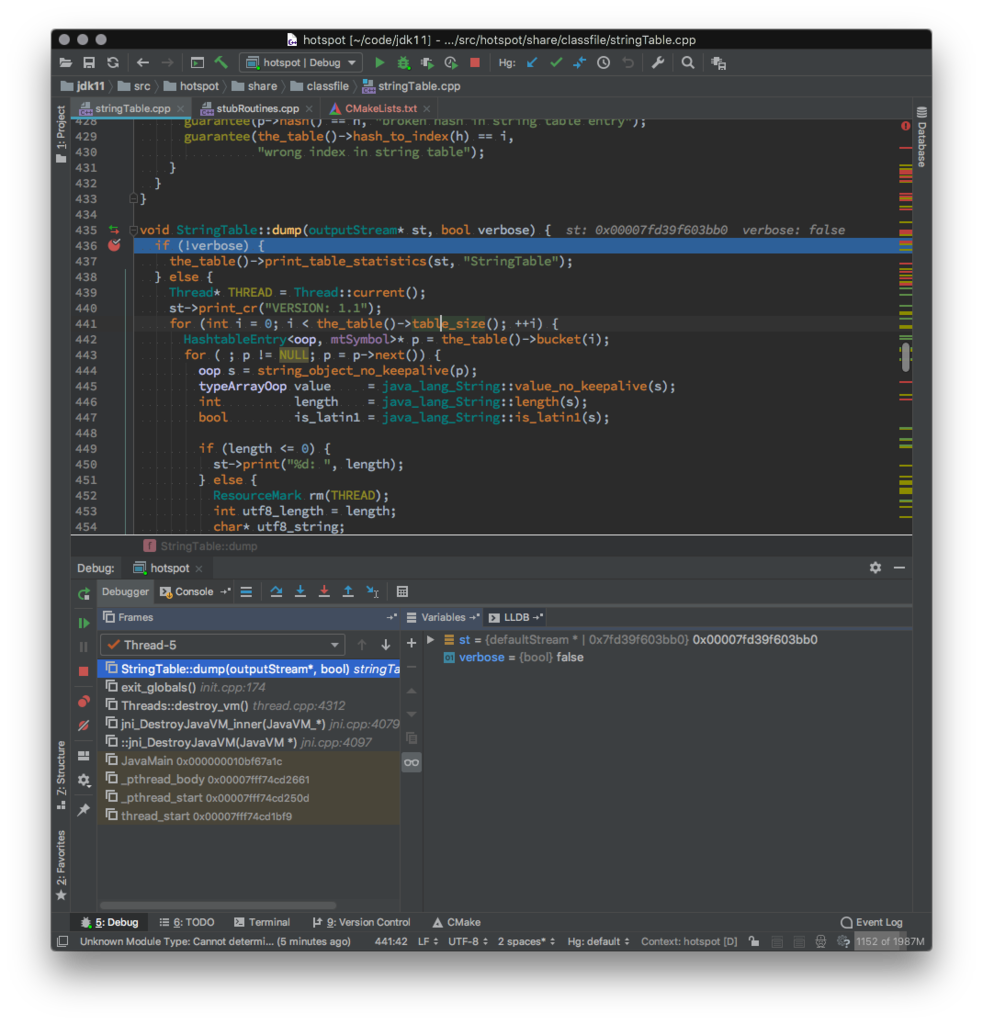Viewport: 983px width, 1024px height.
Task: Change the UTF-8 file encoding
Action: [x=469, y=941]
